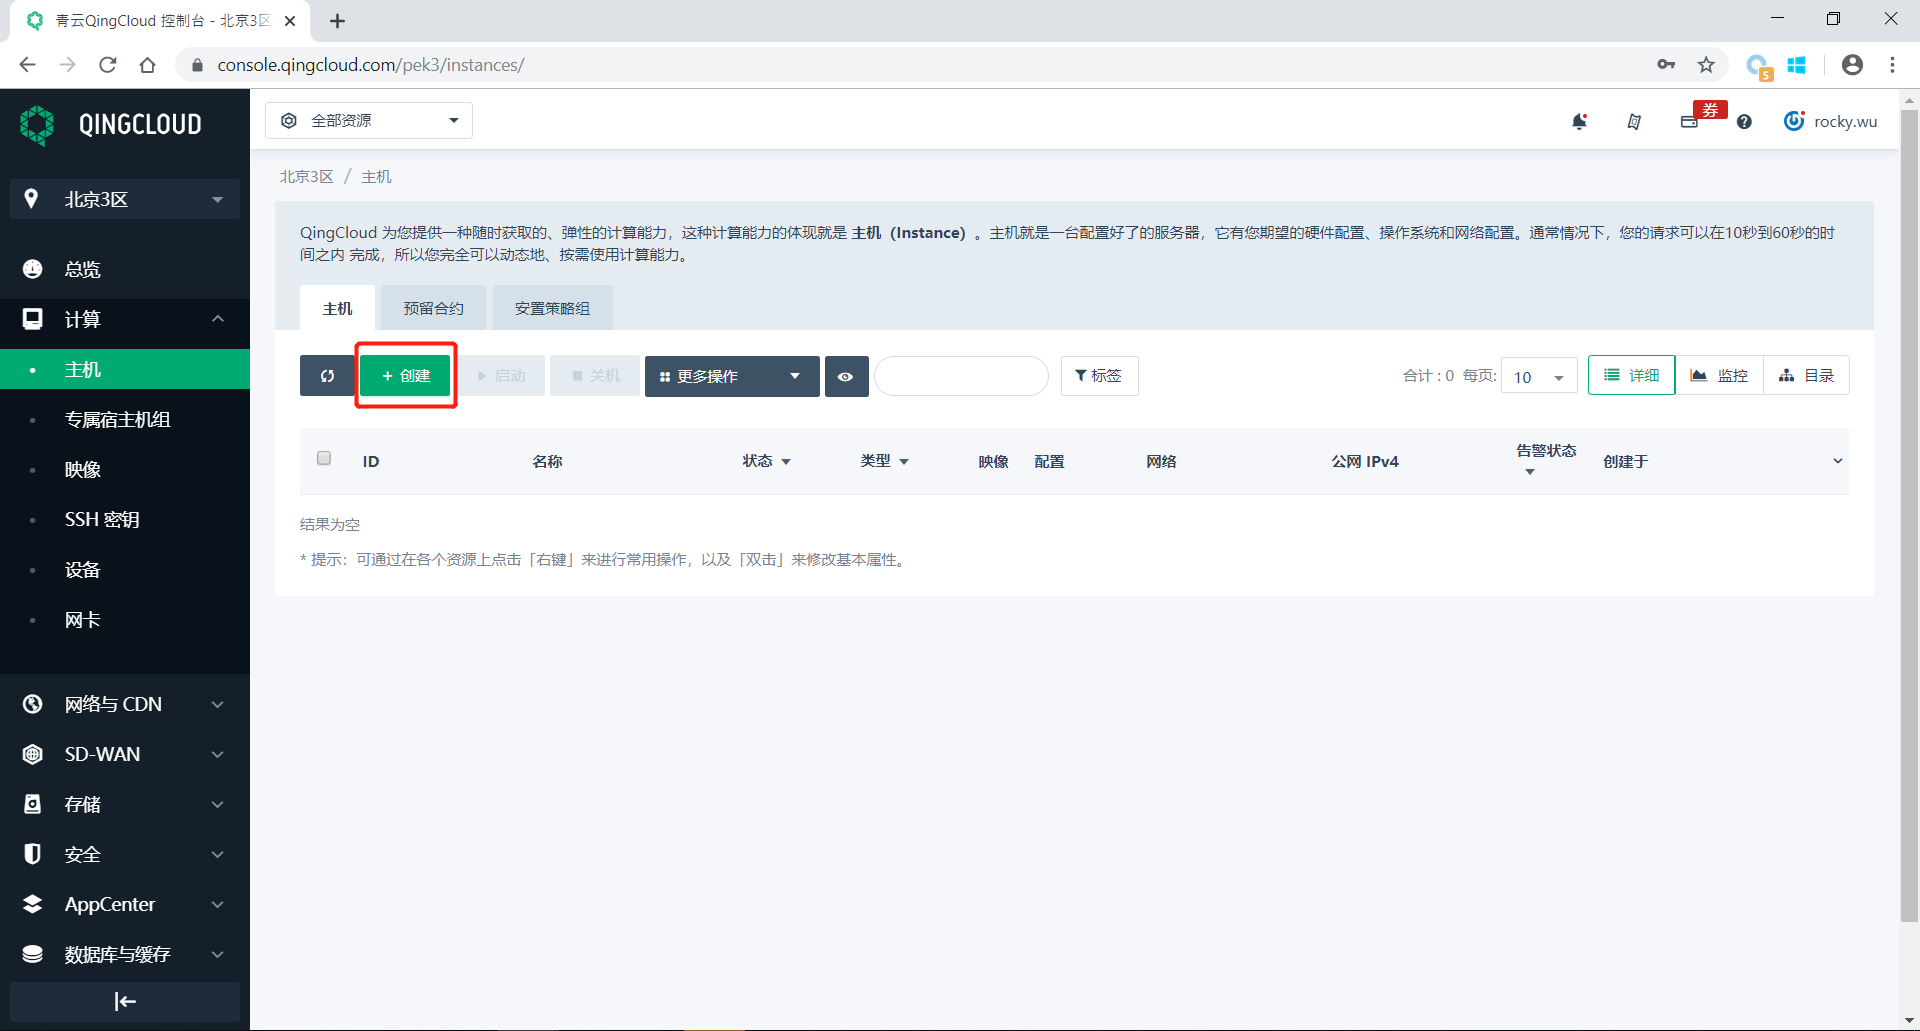Switch to the 安置策略组 tab
Image resolution: width=1920 pixels, height=1031 pixels.
552,308
